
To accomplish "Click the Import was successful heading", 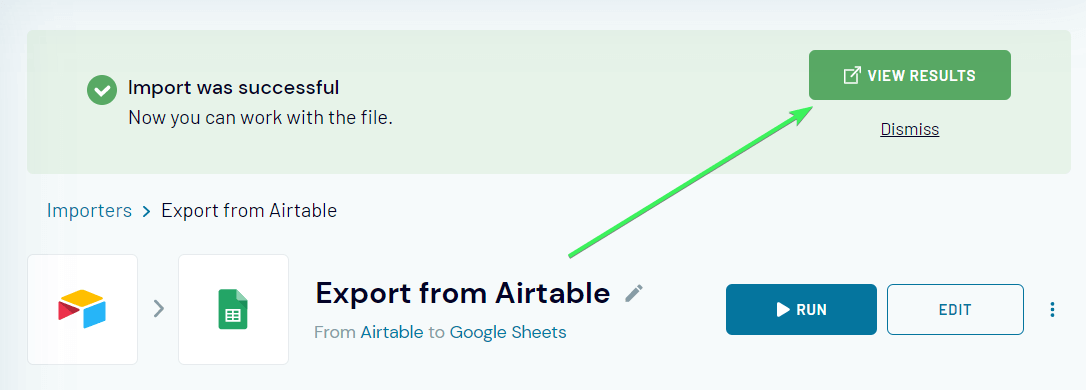I will tap(233, 88).
